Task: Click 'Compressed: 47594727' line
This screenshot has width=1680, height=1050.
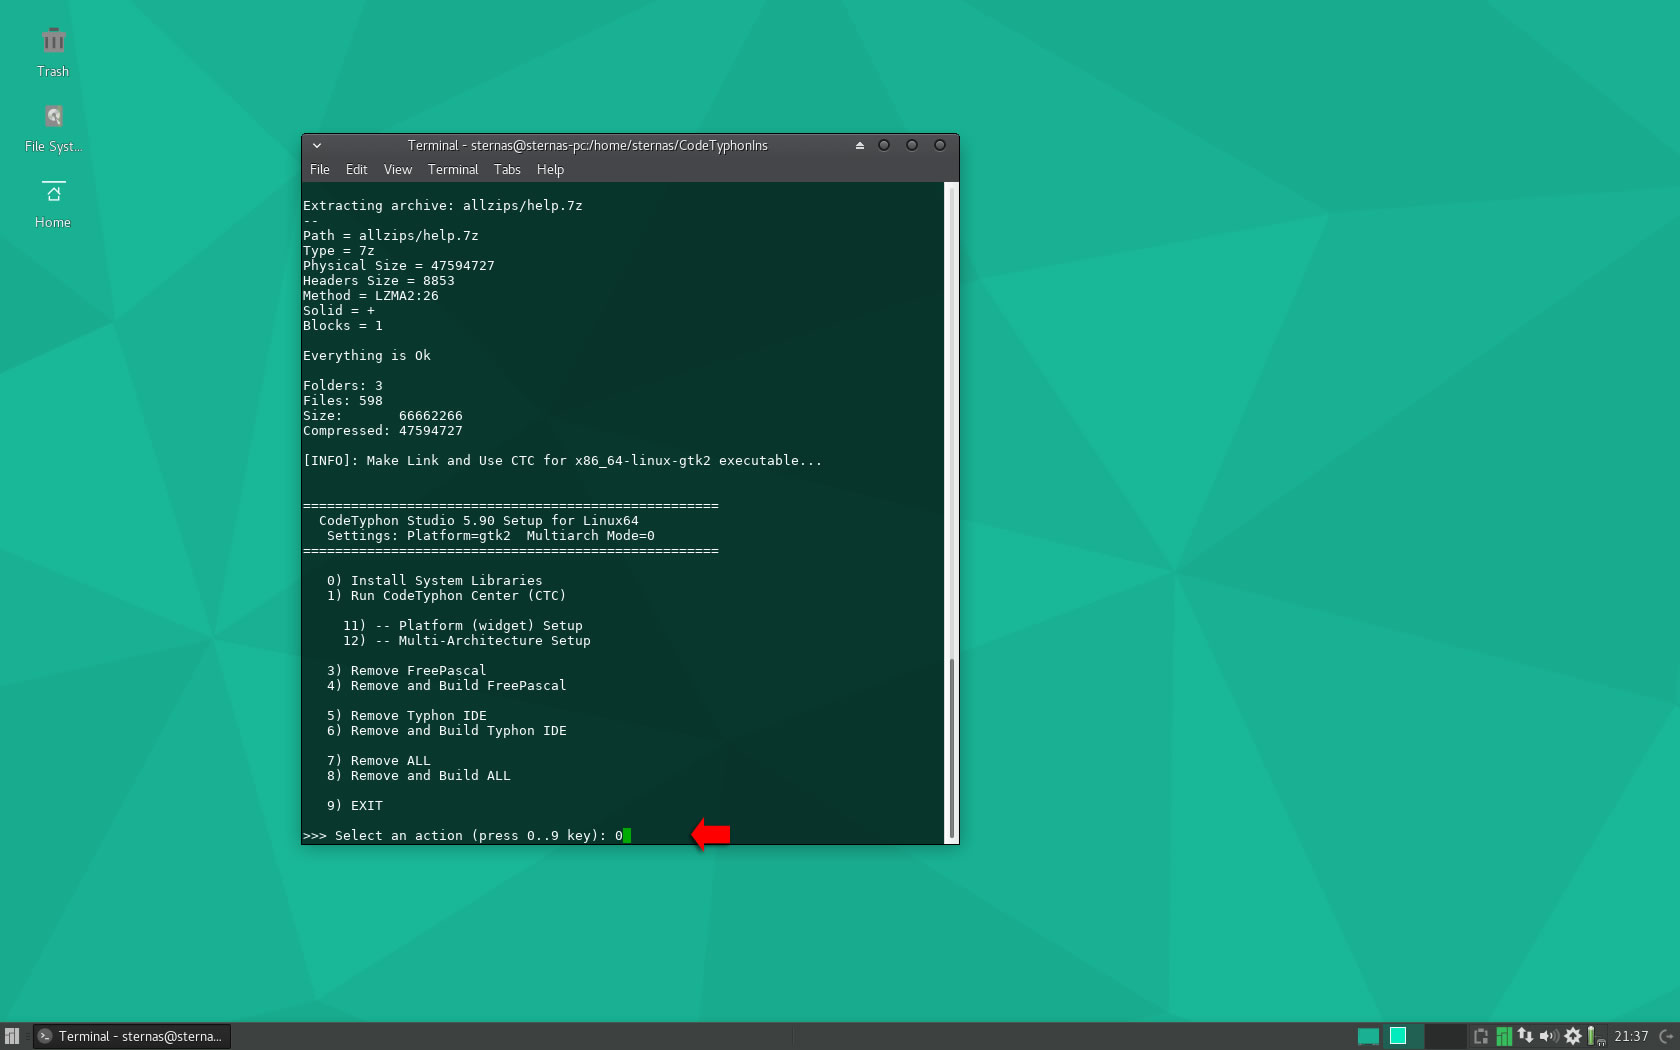Action: [382, 431]
